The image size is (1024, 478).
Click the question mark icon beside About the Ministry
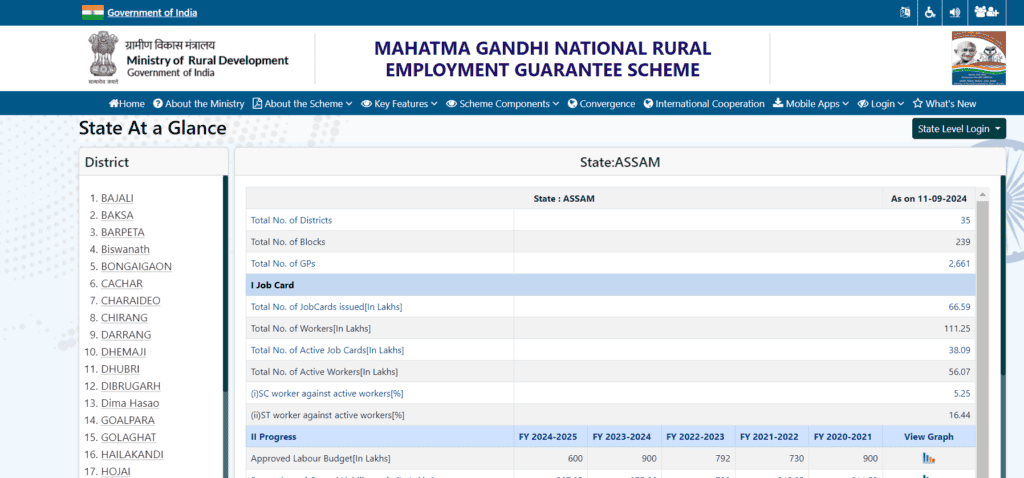(157, 104)
